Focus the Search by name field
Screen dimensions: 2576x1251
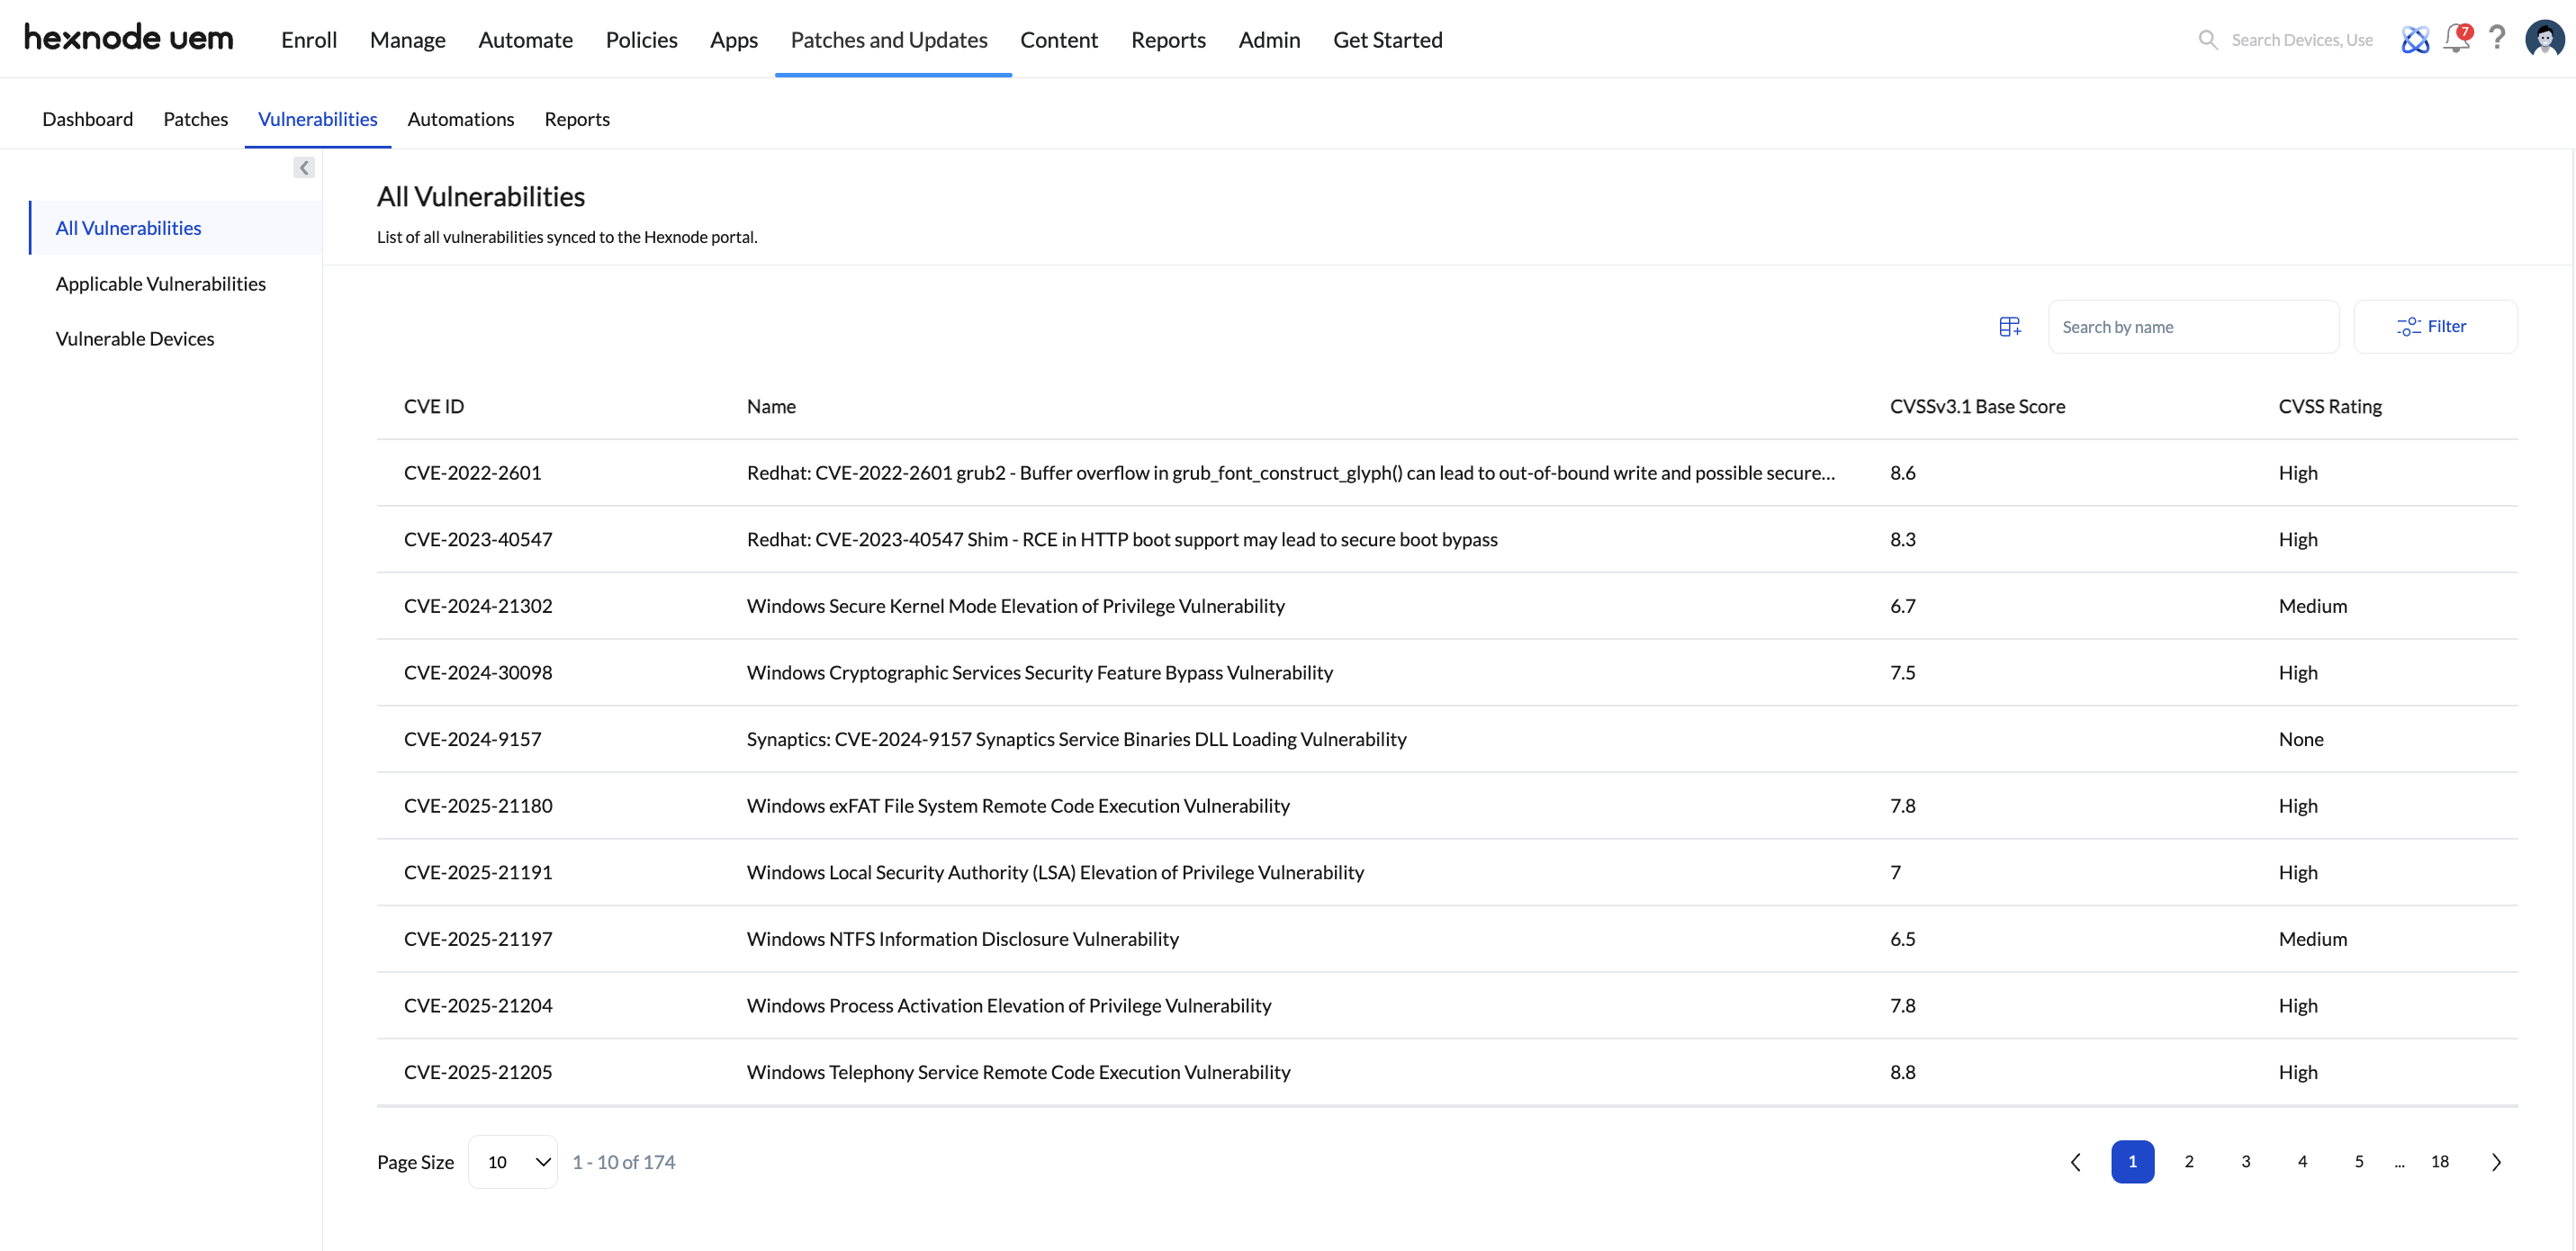coord(2193,327)
